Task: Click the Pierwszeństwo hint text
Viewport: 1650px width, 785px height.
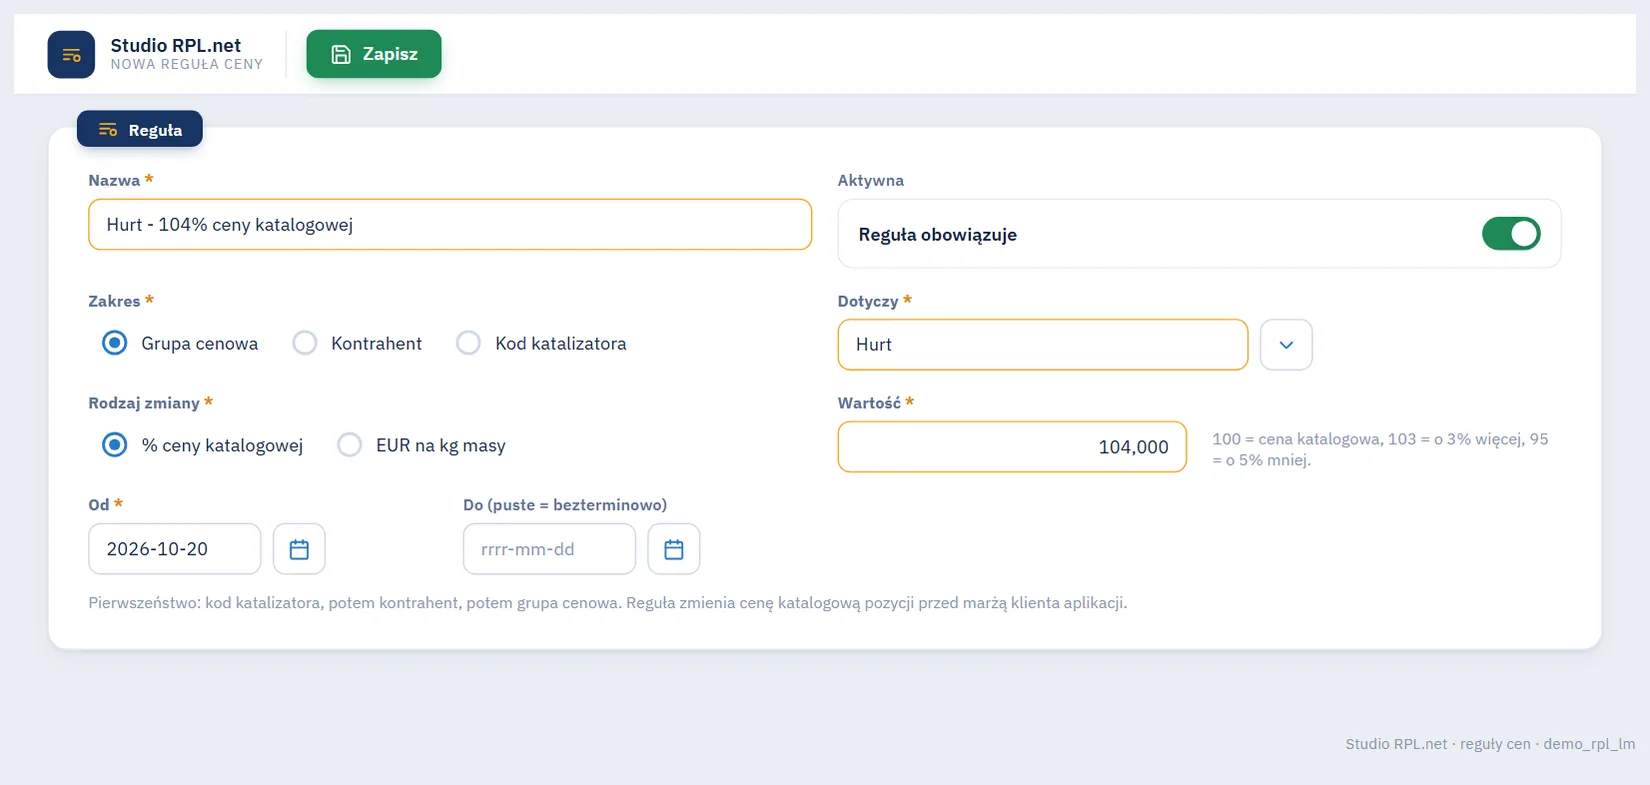Action: click(608, 602)
